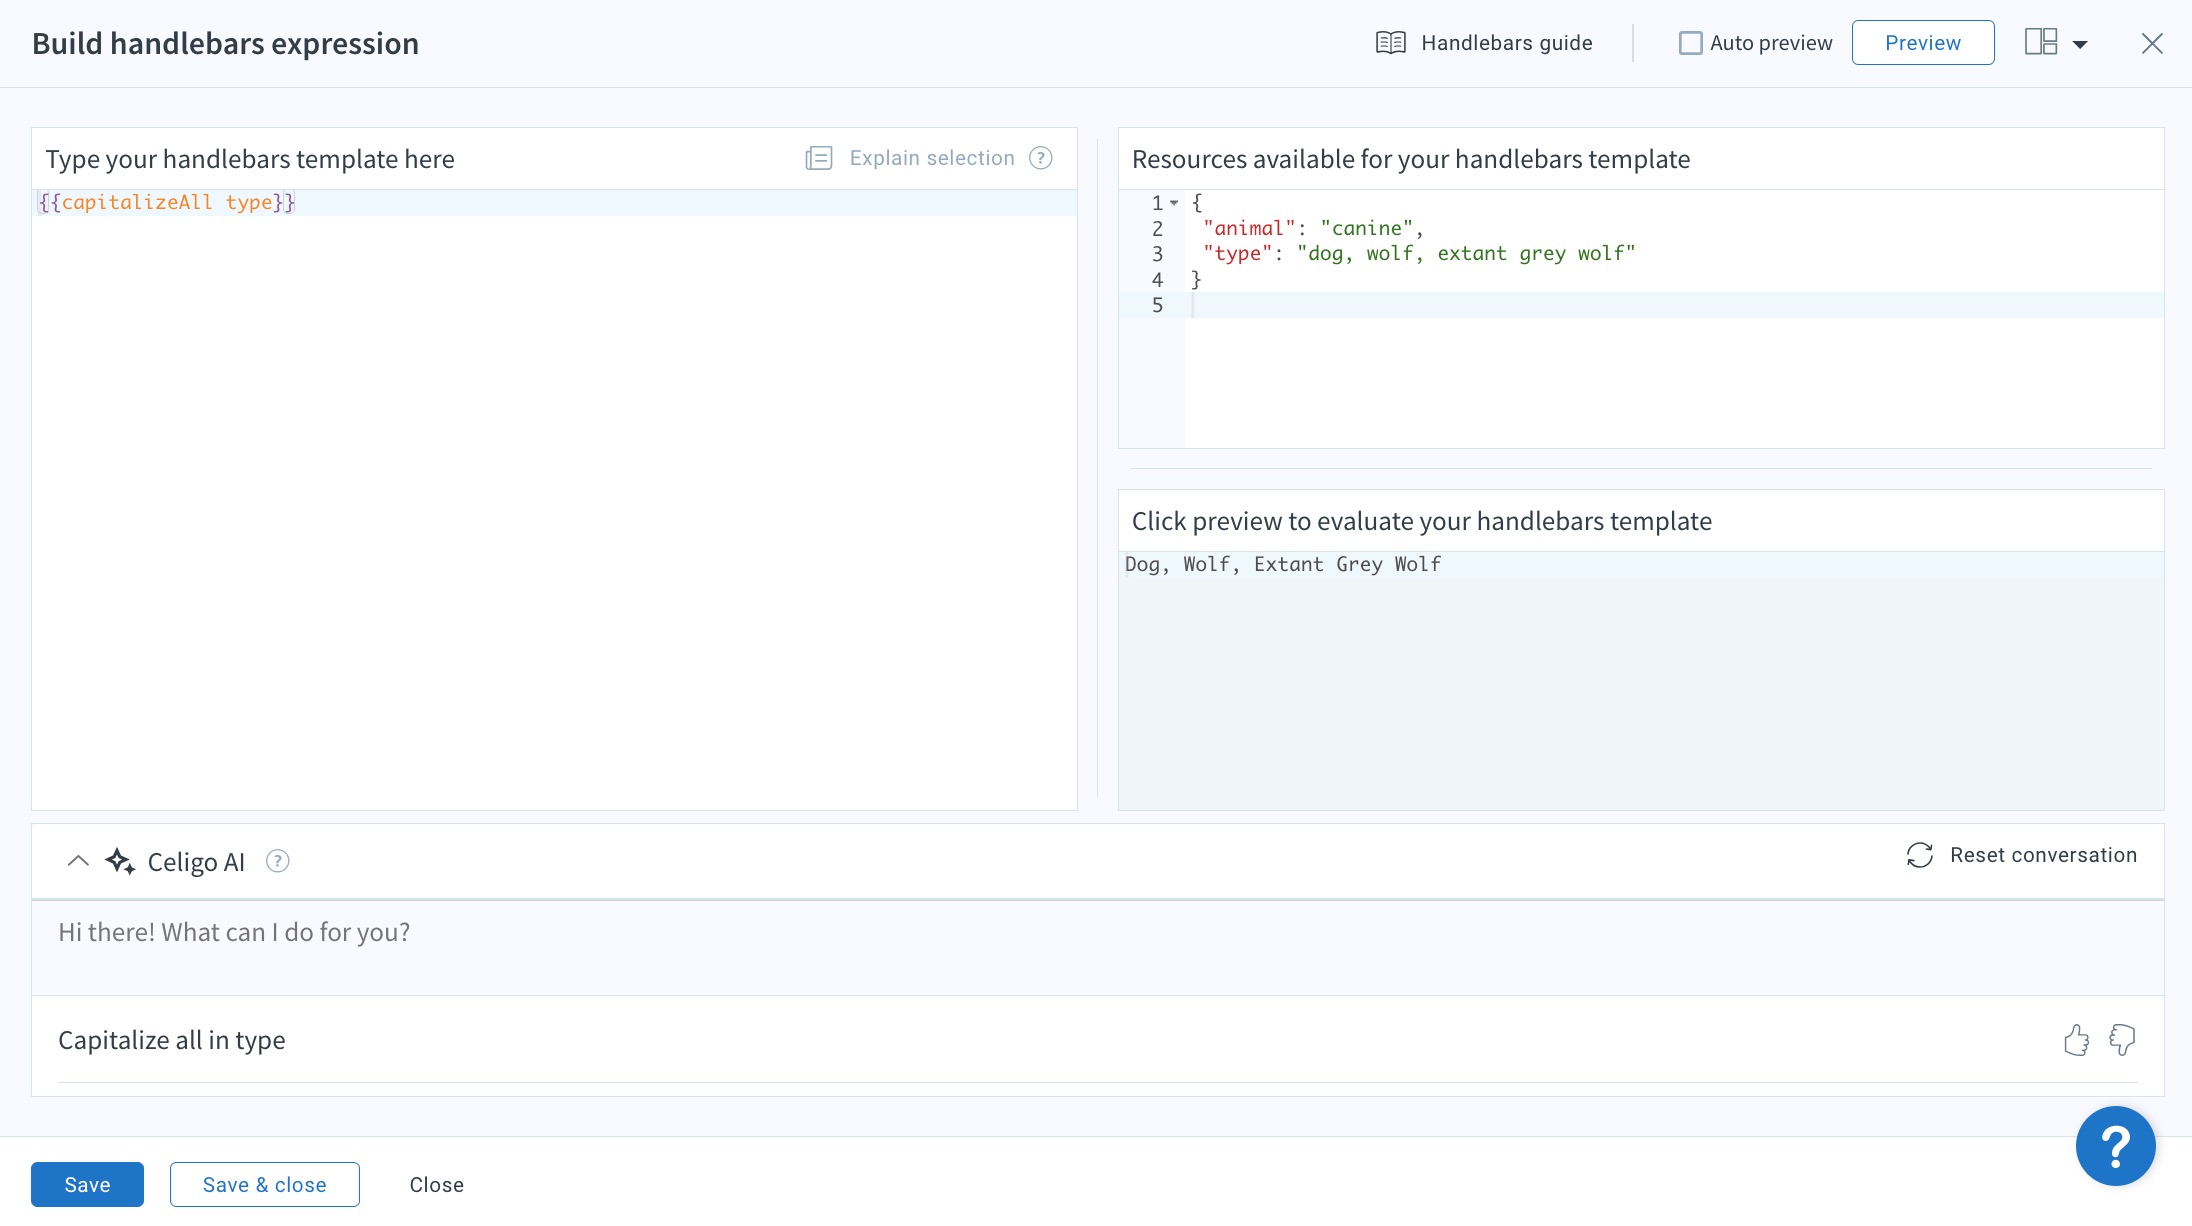The height and width of the screenshot is (1226, 2192).
Task: Open the Celigo AI help tooltip icon
Action: 278,861
